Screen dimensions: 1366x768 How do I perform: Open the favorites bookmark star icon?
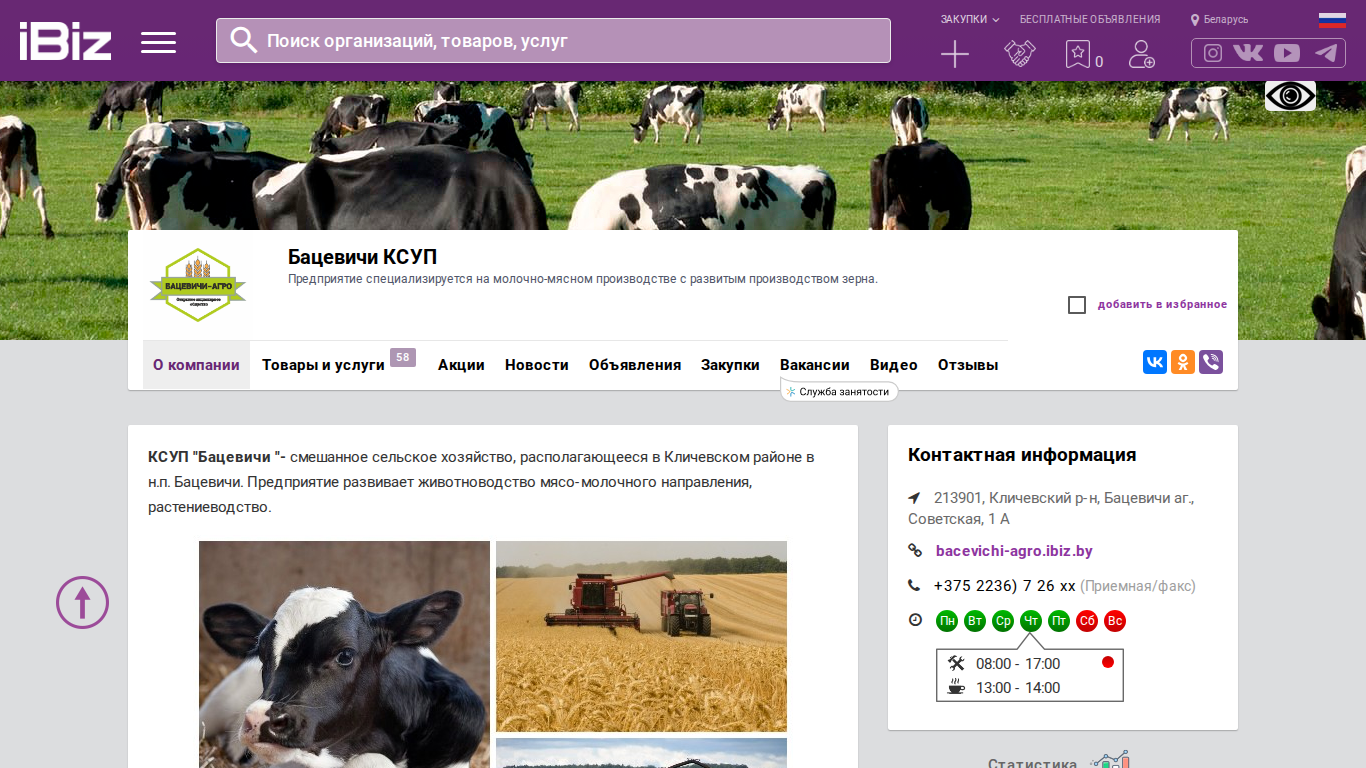[x=1077, y=54]
